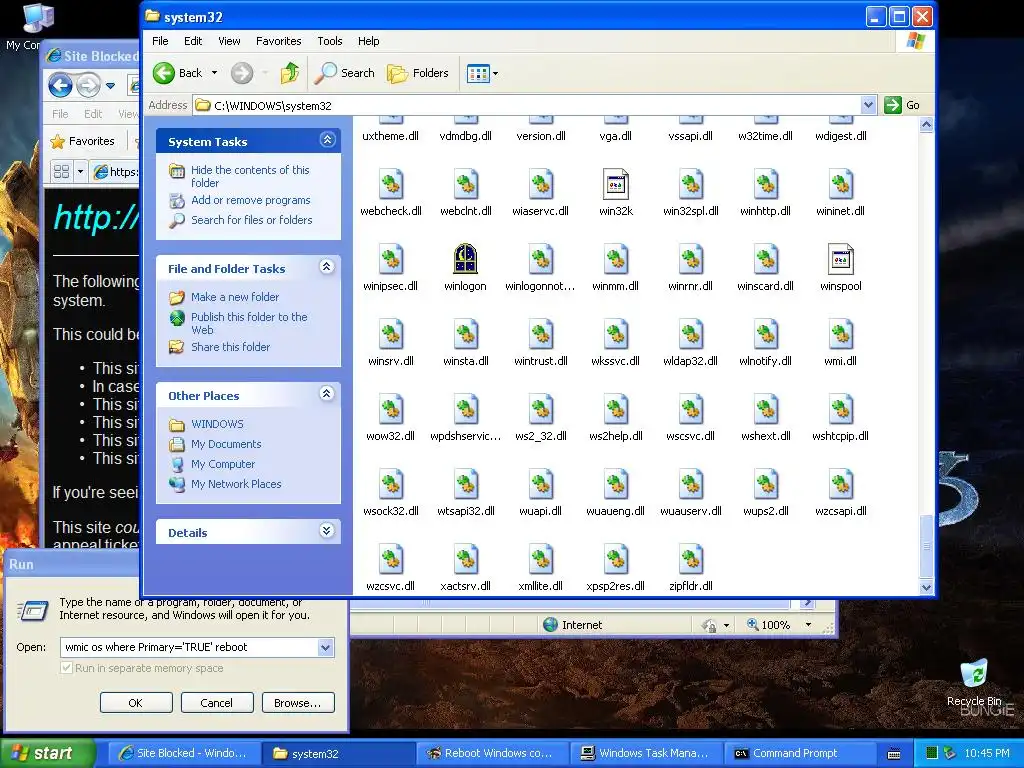Screen dimensions: 1024x768
Task: Click the address field showing C:\WINDOWS\system32
Action: [x=527, y=105]
